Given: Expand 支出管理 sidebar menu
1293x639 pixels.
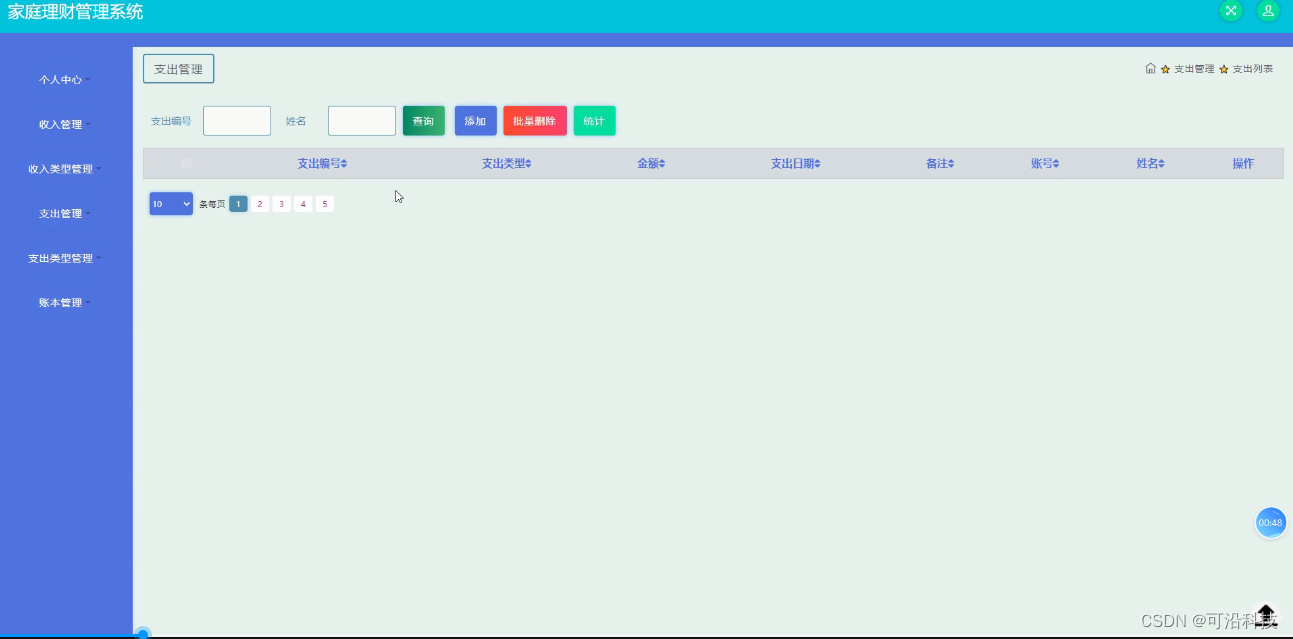Looking at the screenshot, I should 65,214.
